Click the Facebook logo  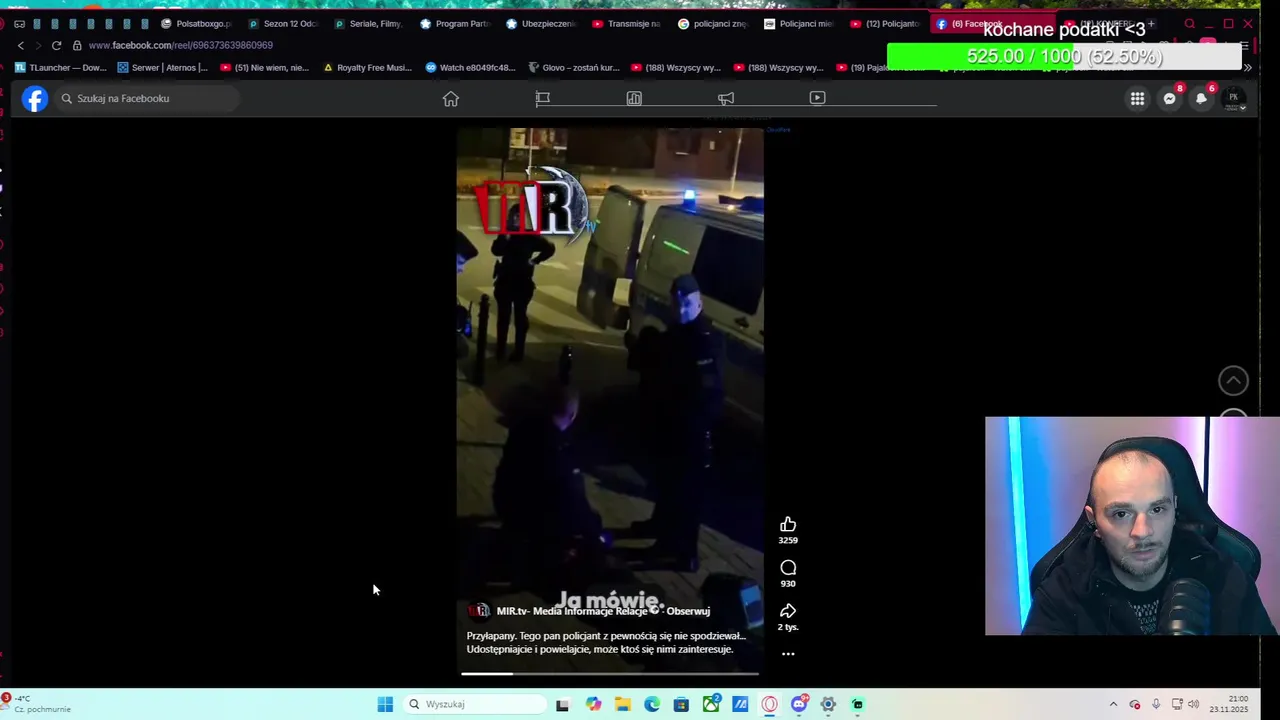35,98
